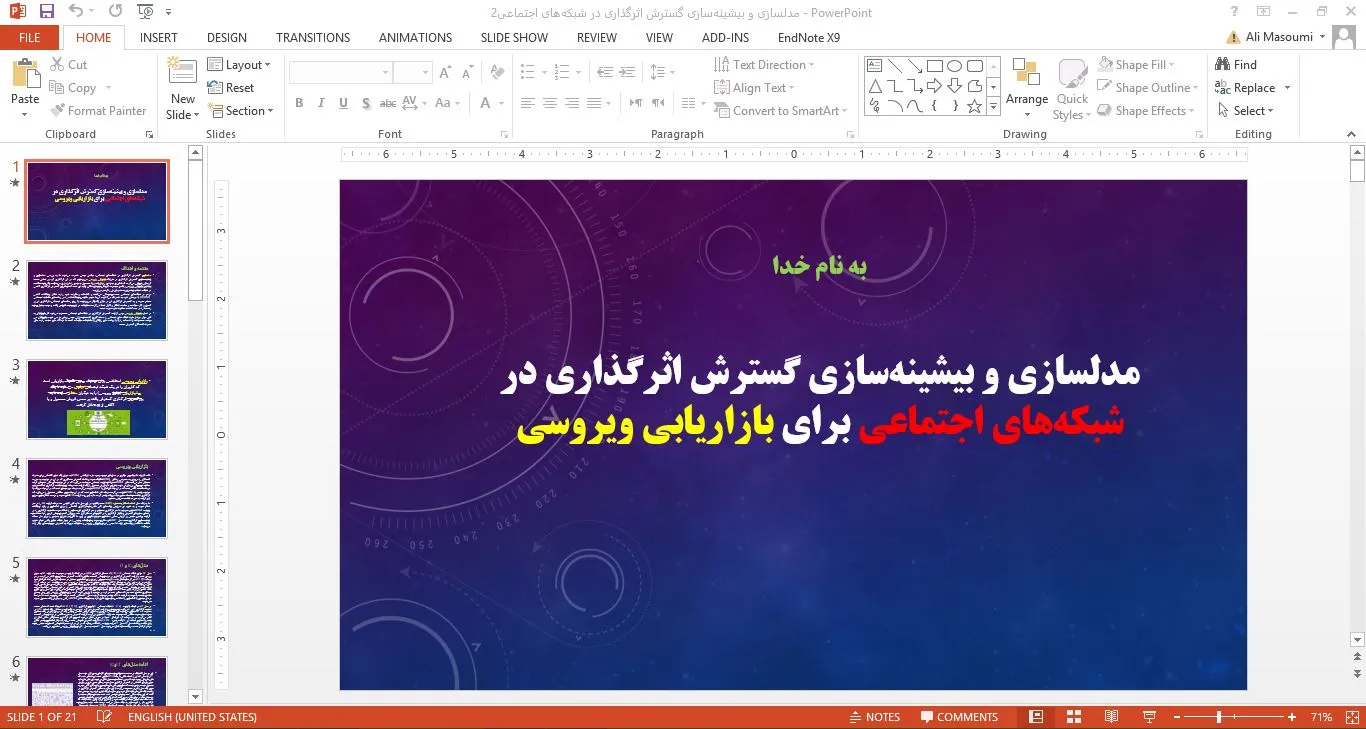Click the Replace button
Viewport: 1366px width, 729px height.
pyautogui.click(x=1253, y=88)
